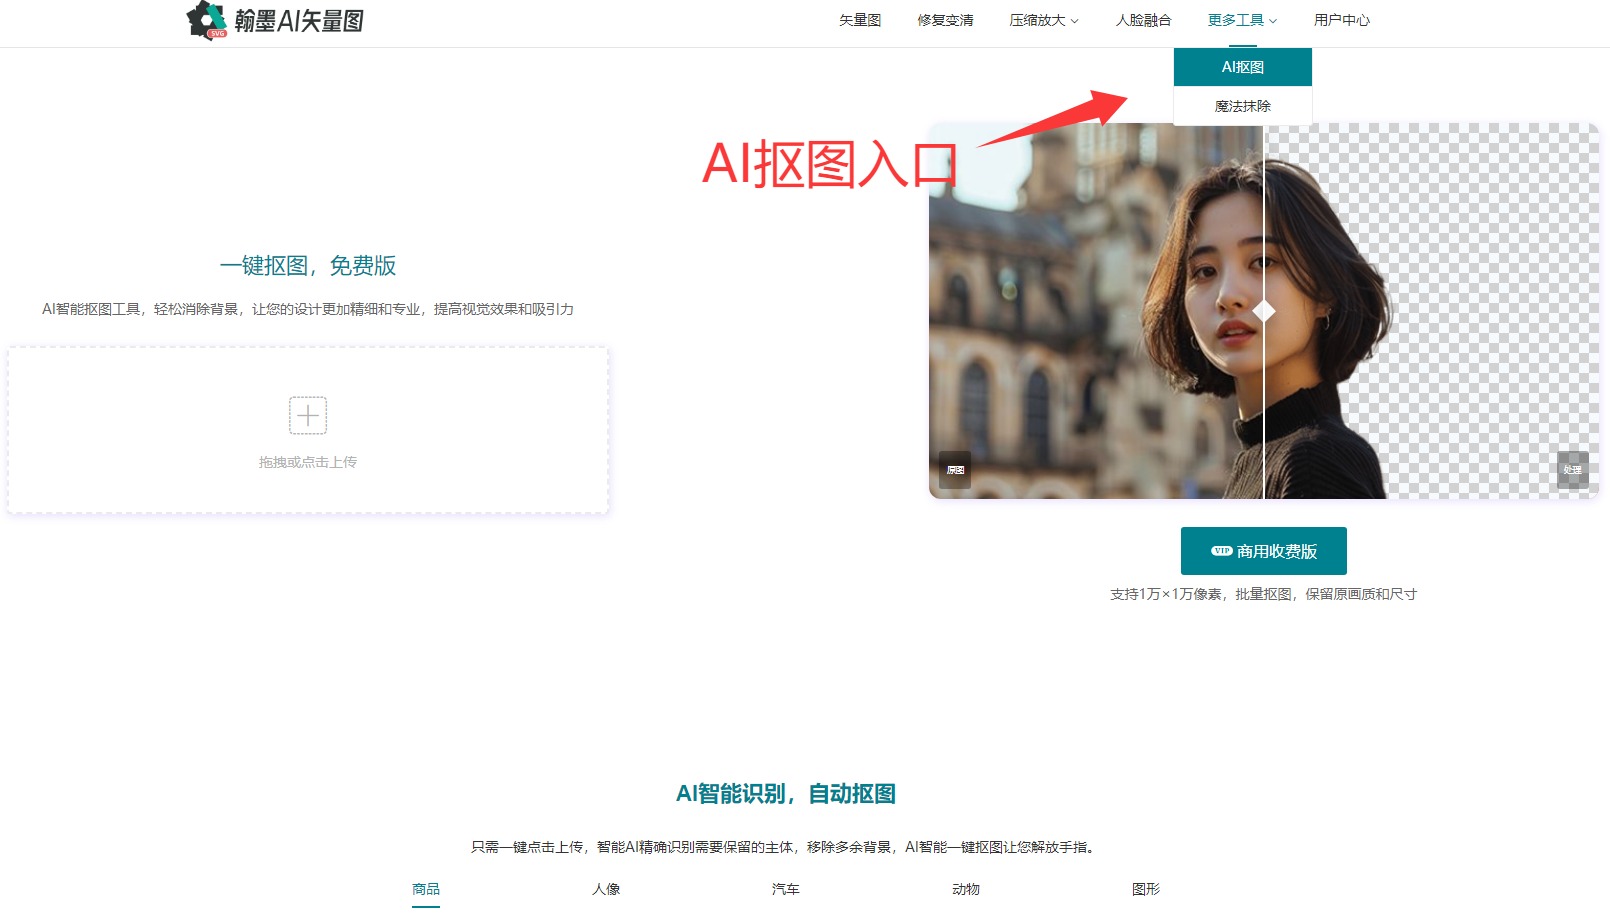
Task: Expand the 更多工具 dropdown menu
Action: pyautogui.click(x=1242, y=20)
